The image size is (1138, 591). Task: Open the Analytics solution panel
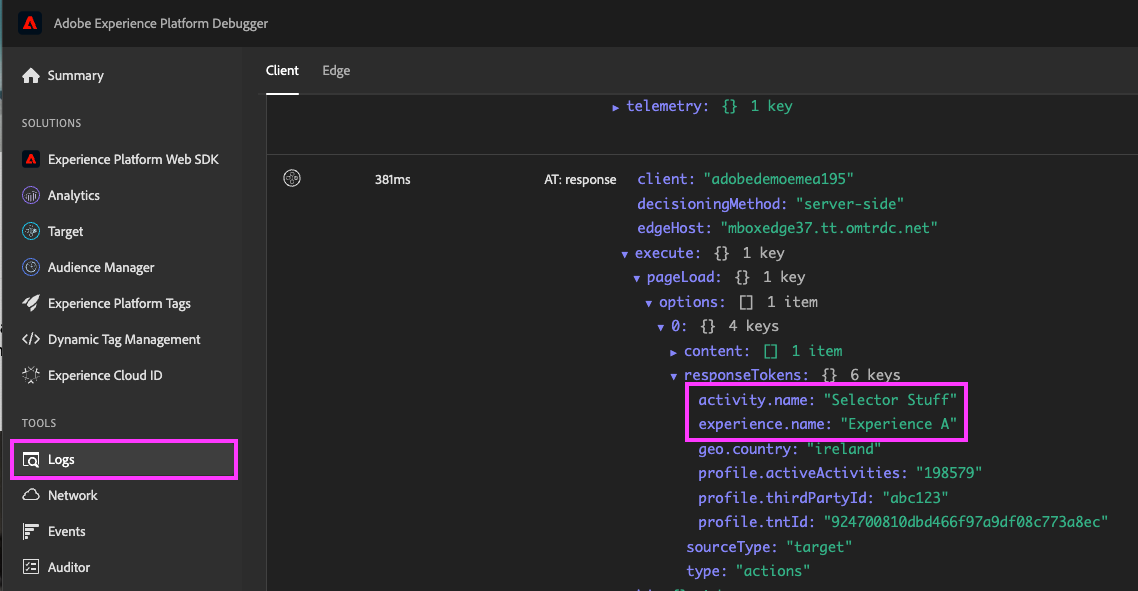[x=86, y=195]
